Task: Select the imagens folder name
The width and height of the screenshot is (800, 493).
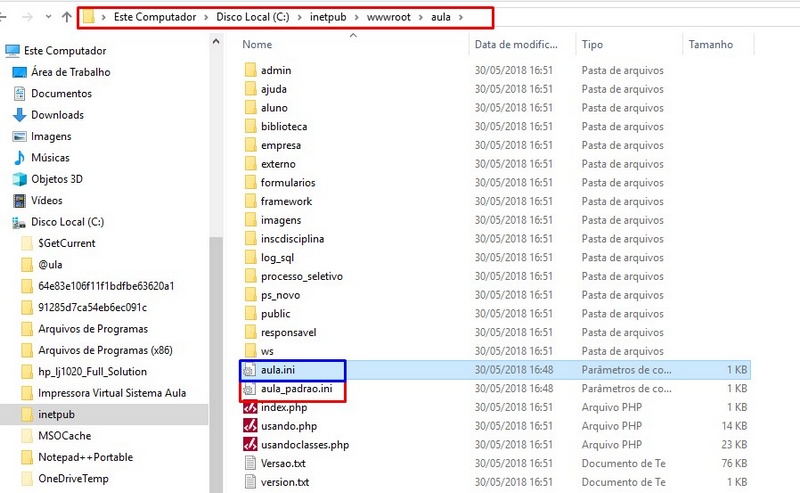Action: (281, 220)
